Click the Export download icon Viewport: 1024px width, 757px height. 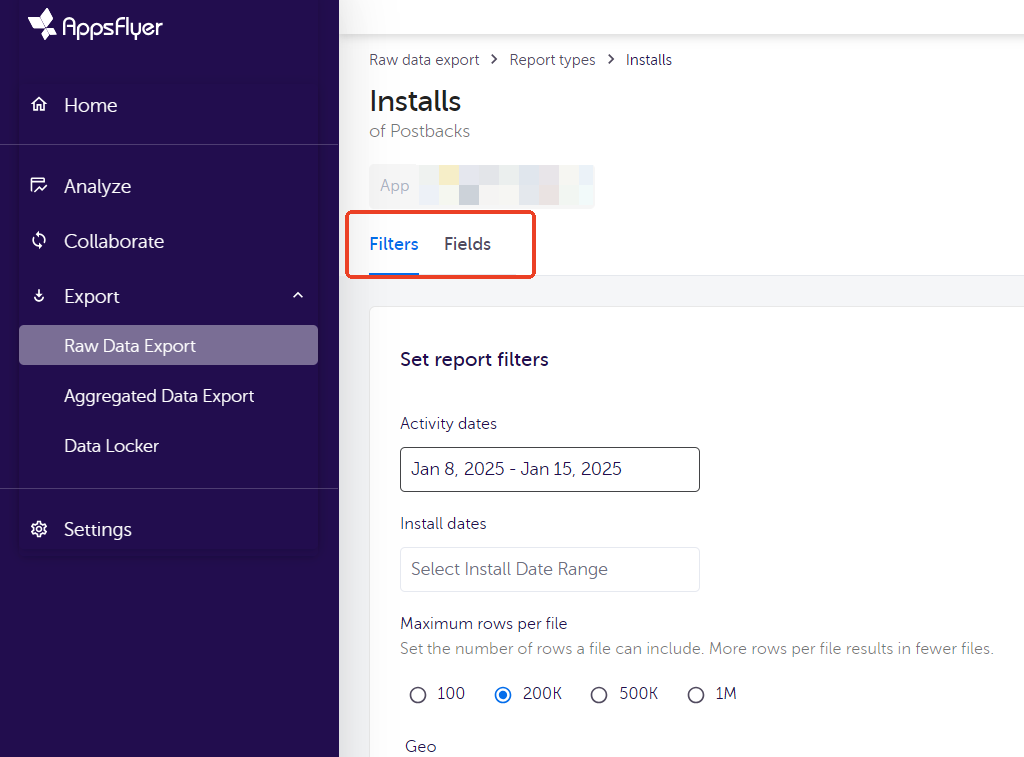(x=39, y=296)
